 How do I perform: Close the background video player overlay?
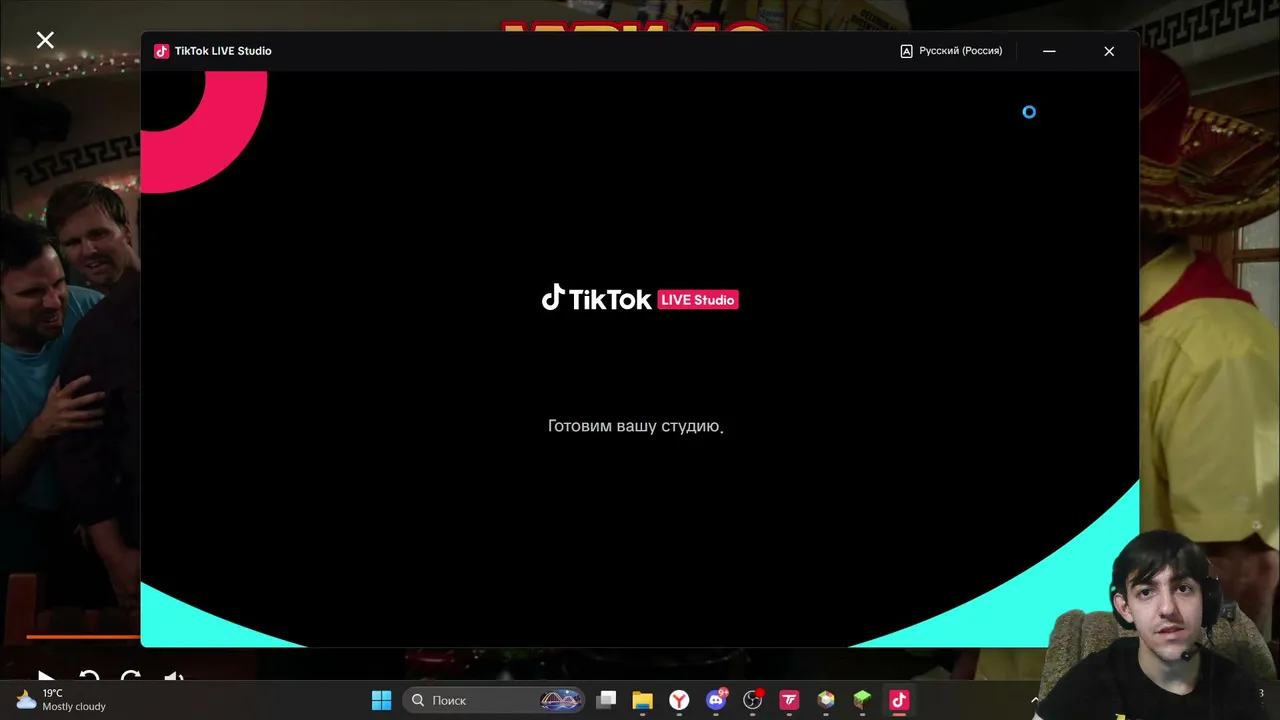[45, 40]
